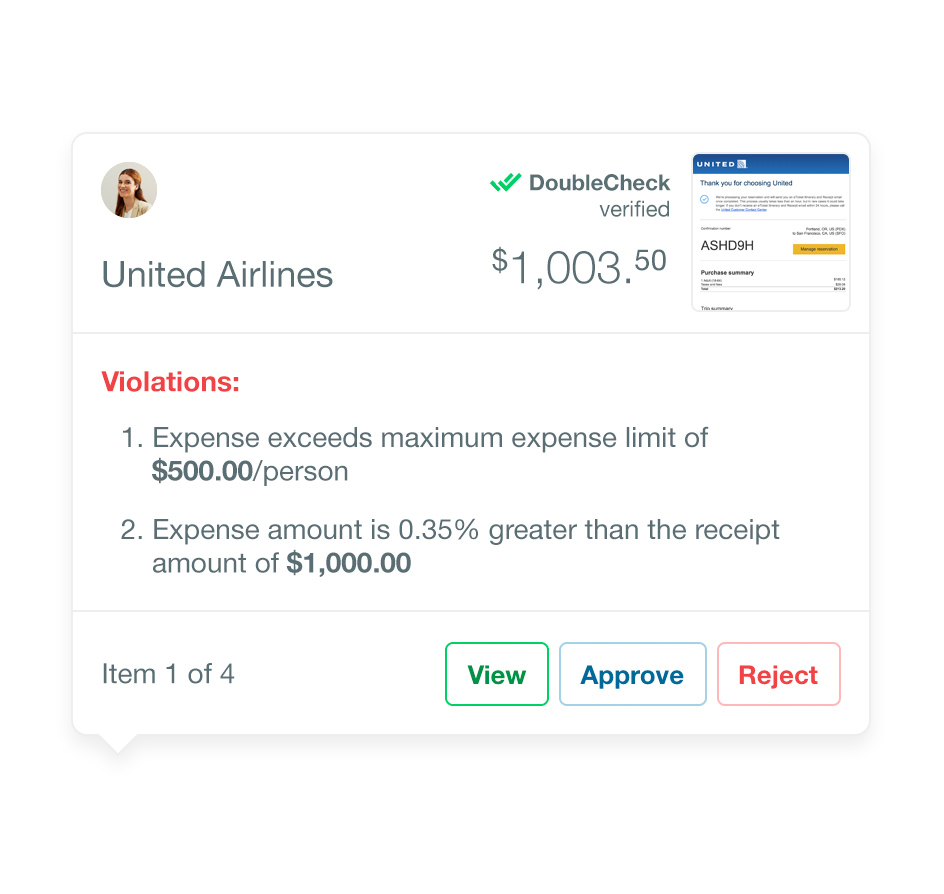
Task: Click the red Violations heading
Action: tap(170, 381)
